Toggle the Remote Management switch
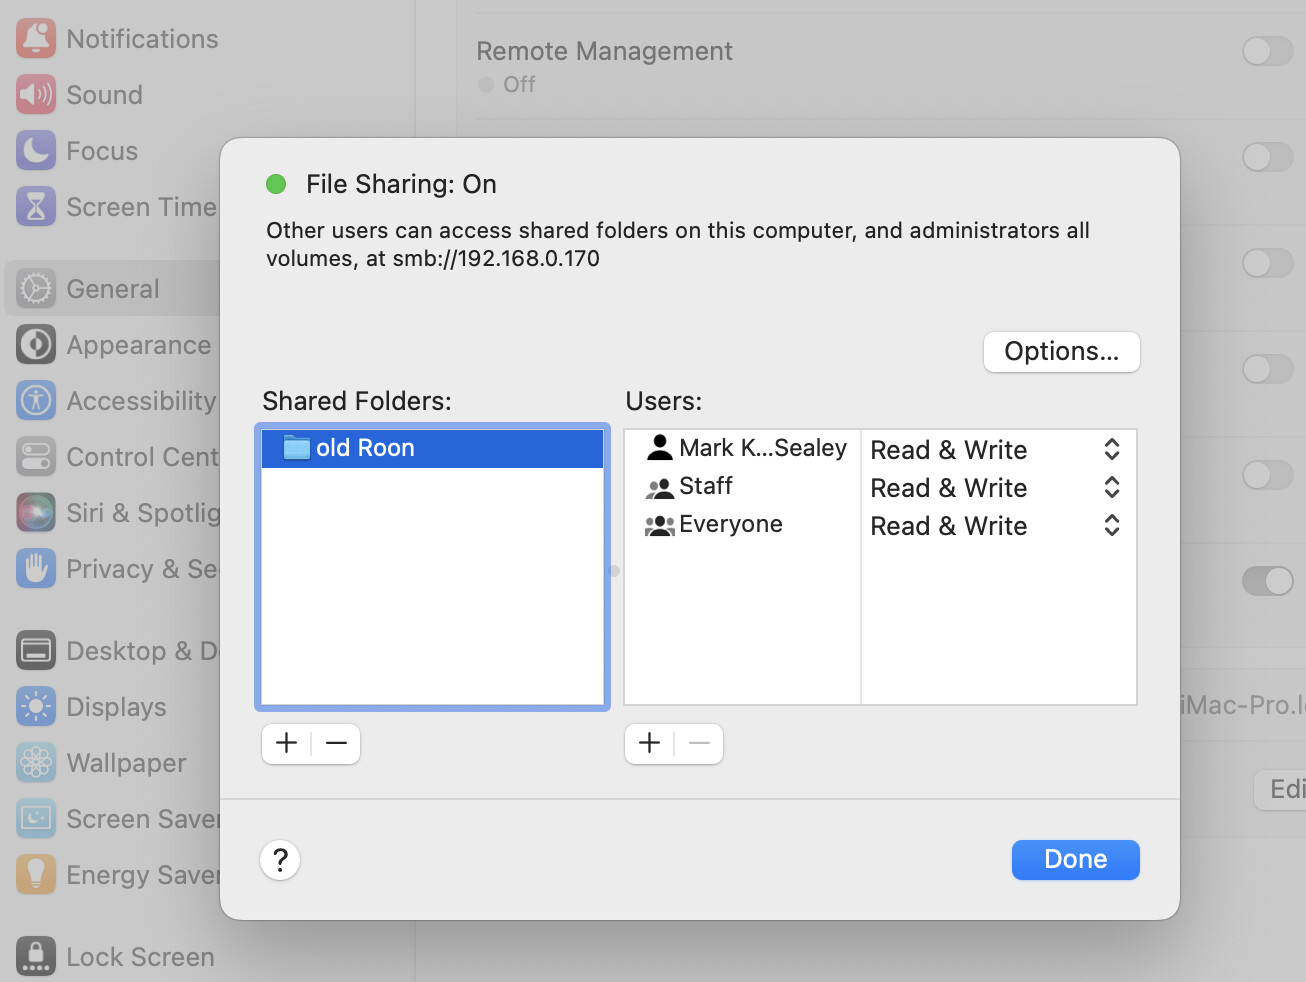This screenshot has width=1306, height=982. pos(1267,51)
